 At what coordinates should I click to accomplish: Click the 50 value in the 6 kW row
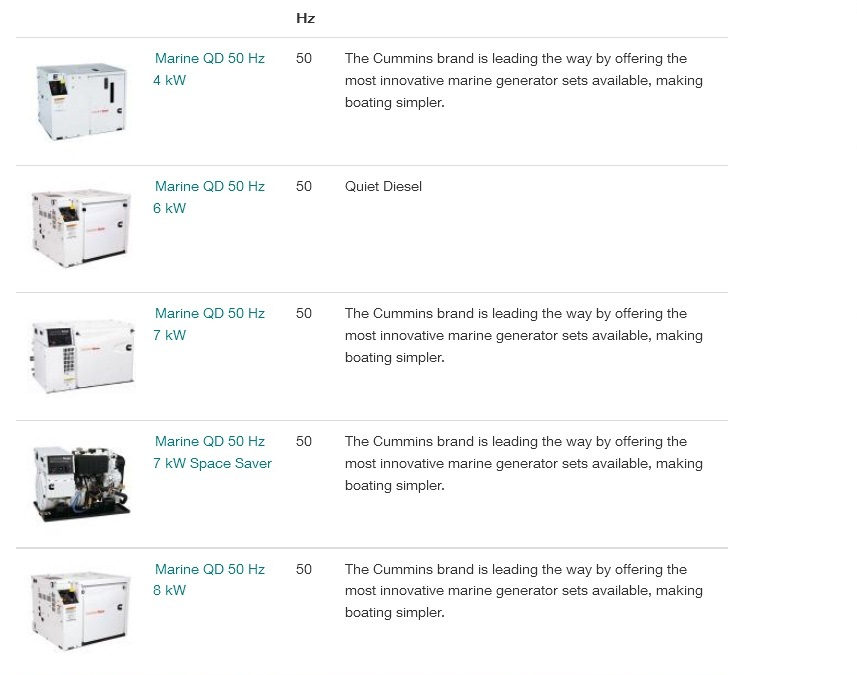(x=304, y=186)
